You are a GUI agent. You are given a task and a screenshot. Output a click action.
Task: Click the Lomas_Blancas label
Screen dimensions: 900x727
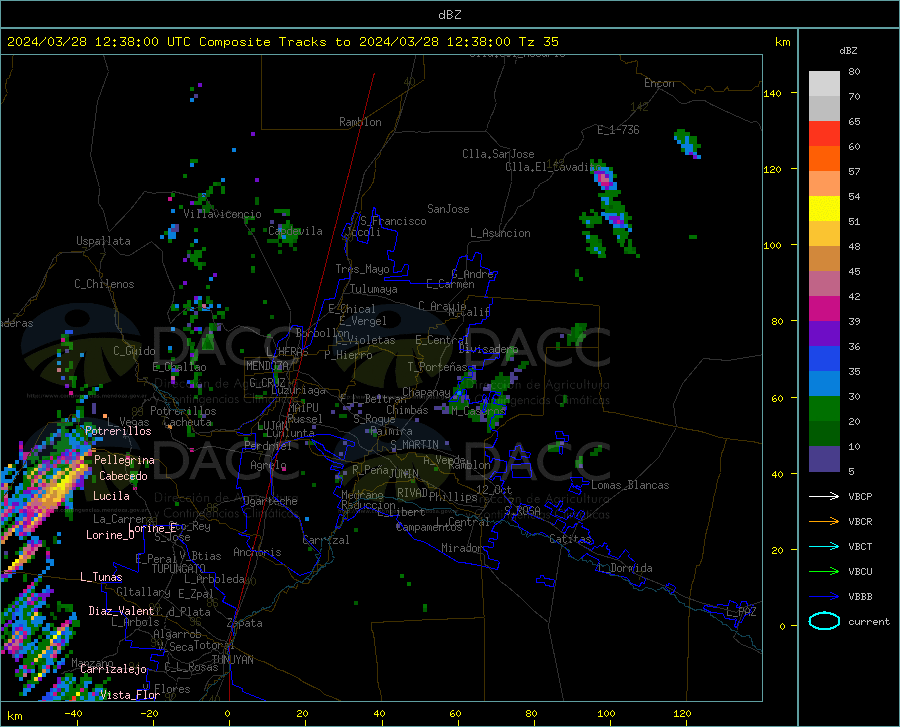point(630,485)
